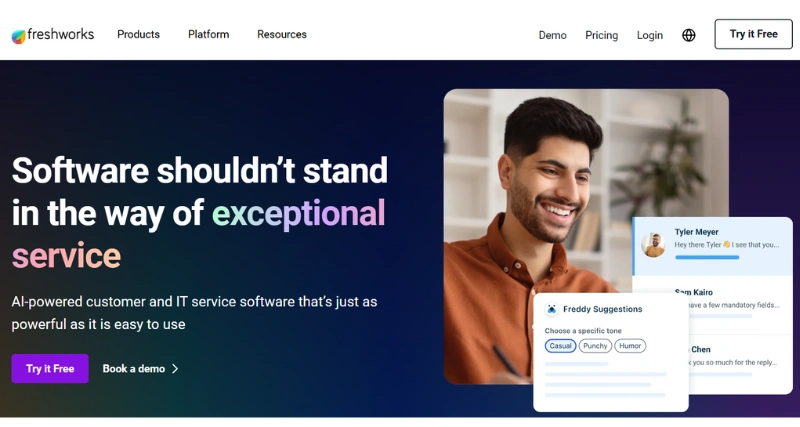Expand the Products menu
This screenshot has height=427, width=800.
(138, 34)
